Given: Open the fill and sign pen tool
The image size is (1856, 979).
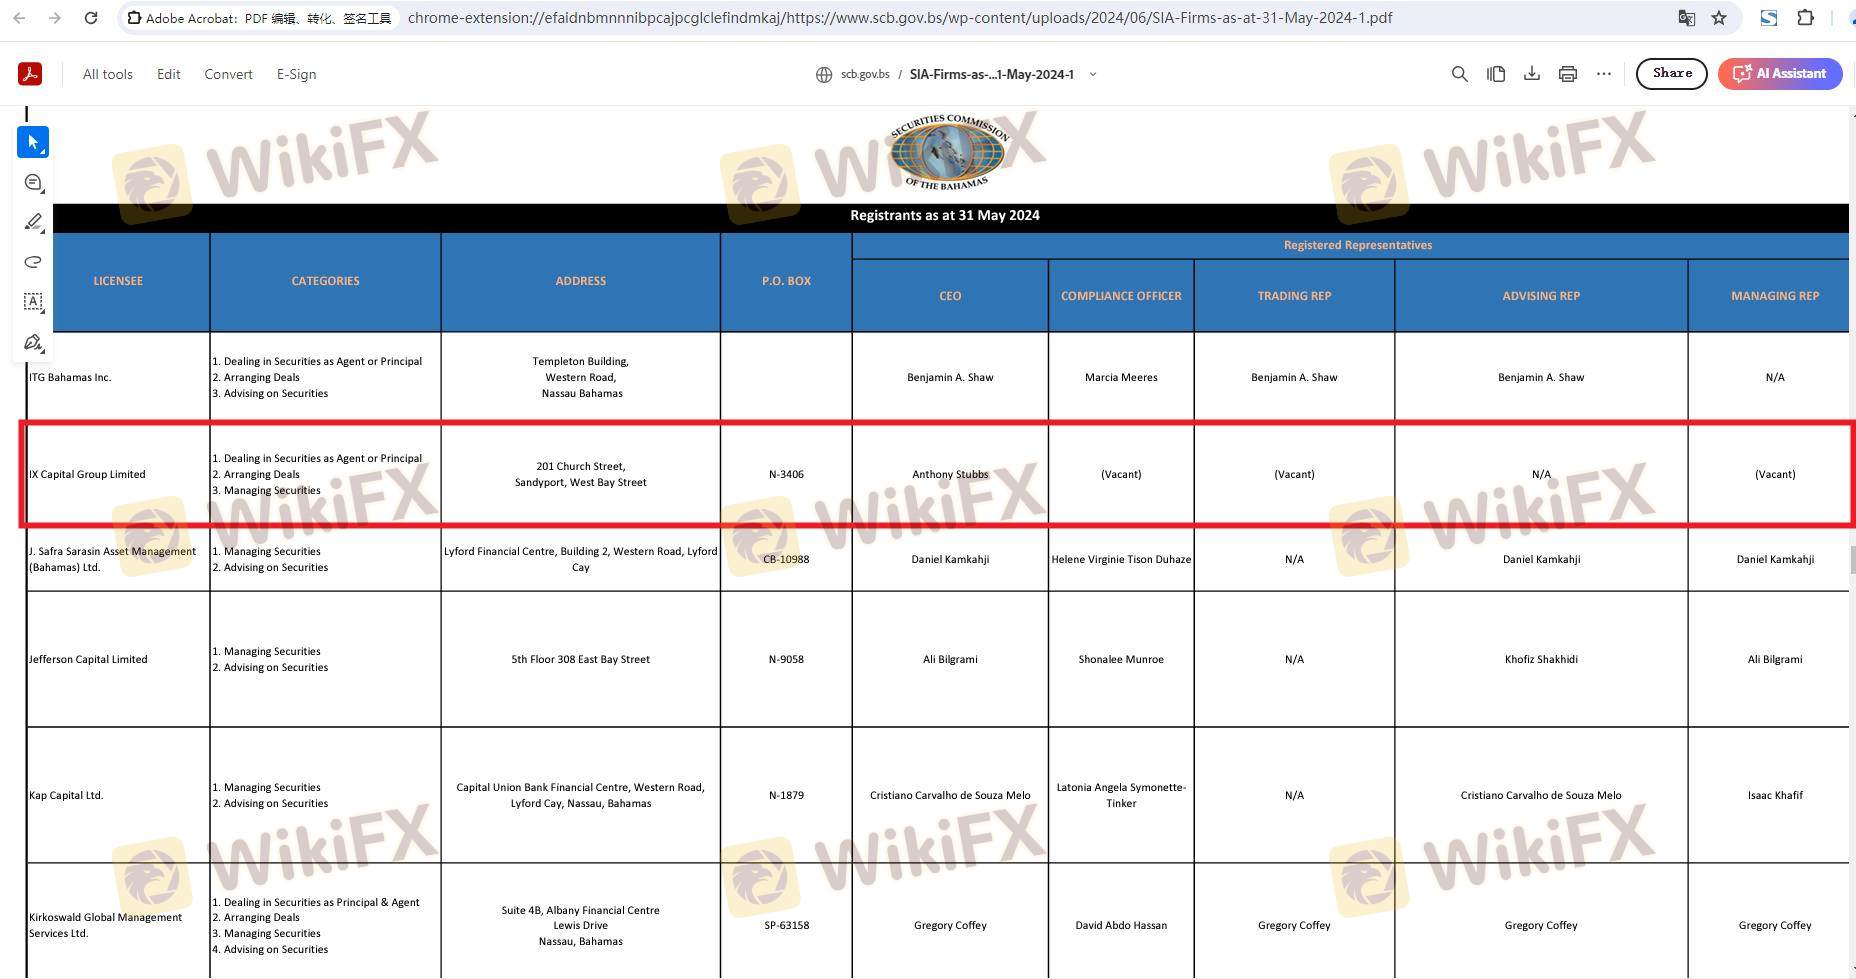Looking at the screenshot, I should tap(33, 343).
